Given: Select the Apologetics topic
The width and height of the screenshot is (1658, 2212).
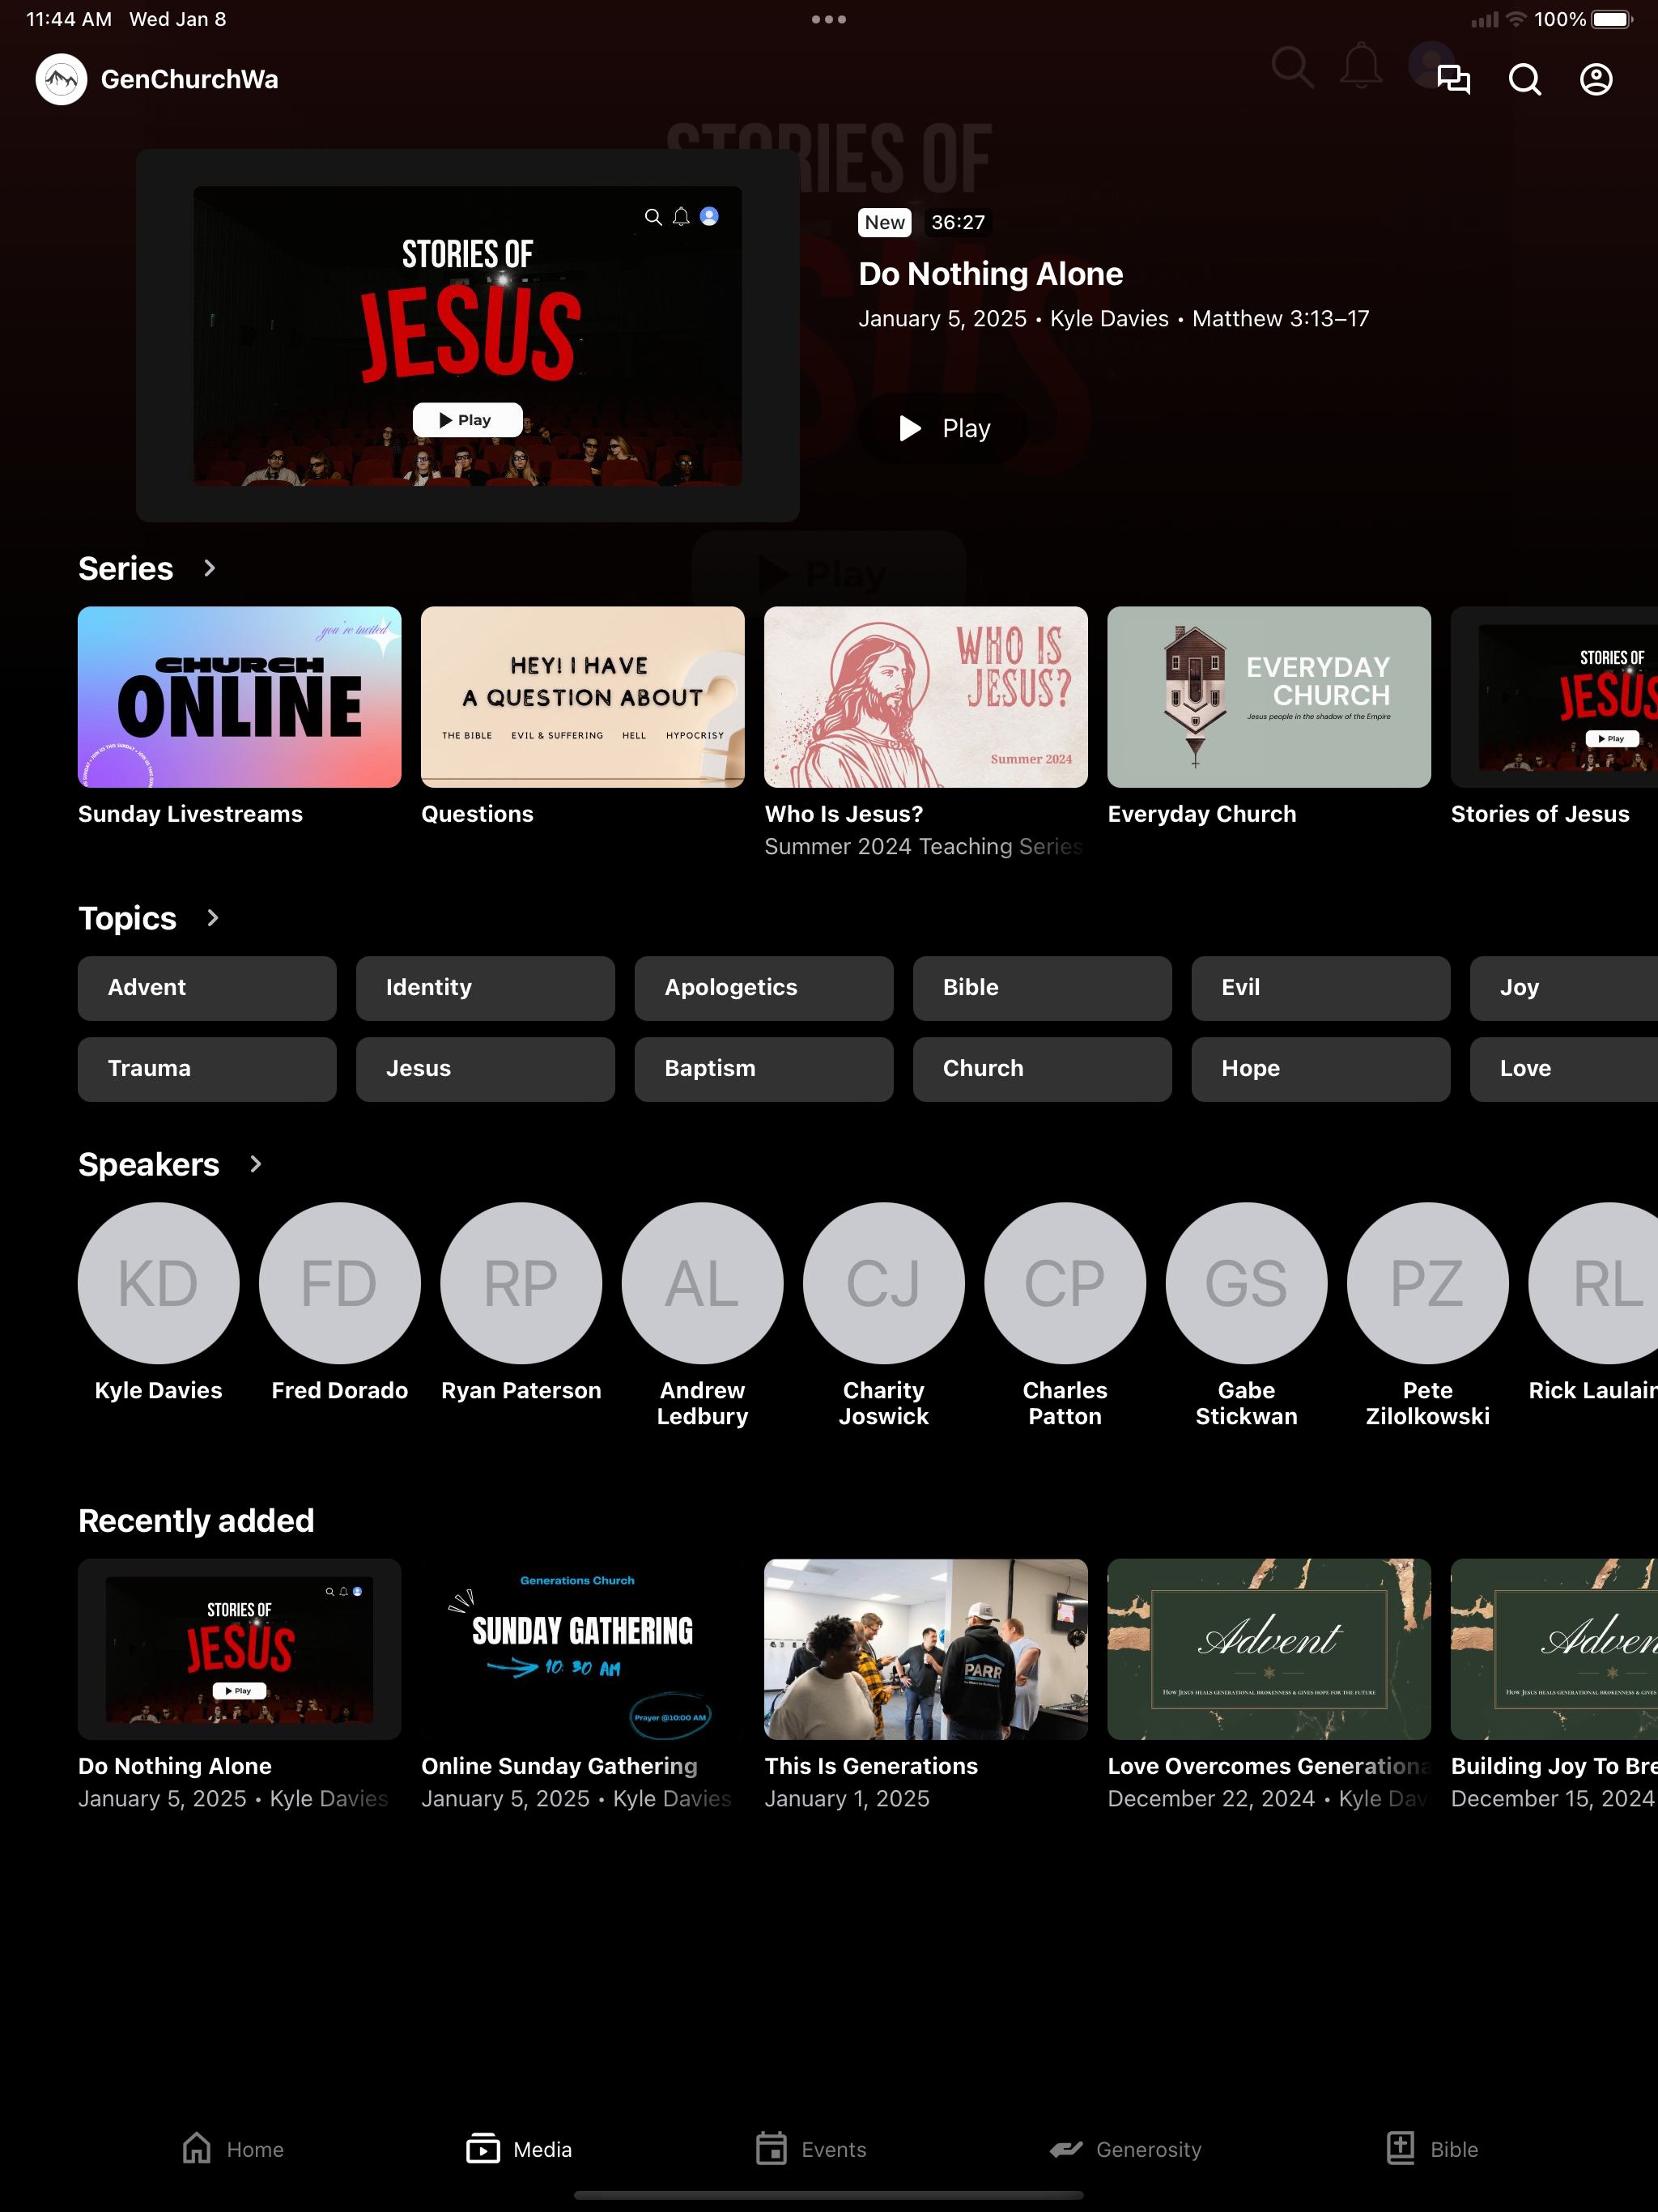Looking at the screenshot, I should (x=764, y=988).
